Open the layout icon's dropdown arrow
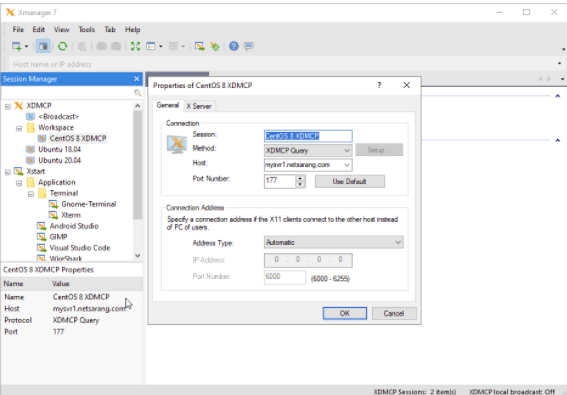The width and height of the screenshot is (567, 395). tap(161, 46)
